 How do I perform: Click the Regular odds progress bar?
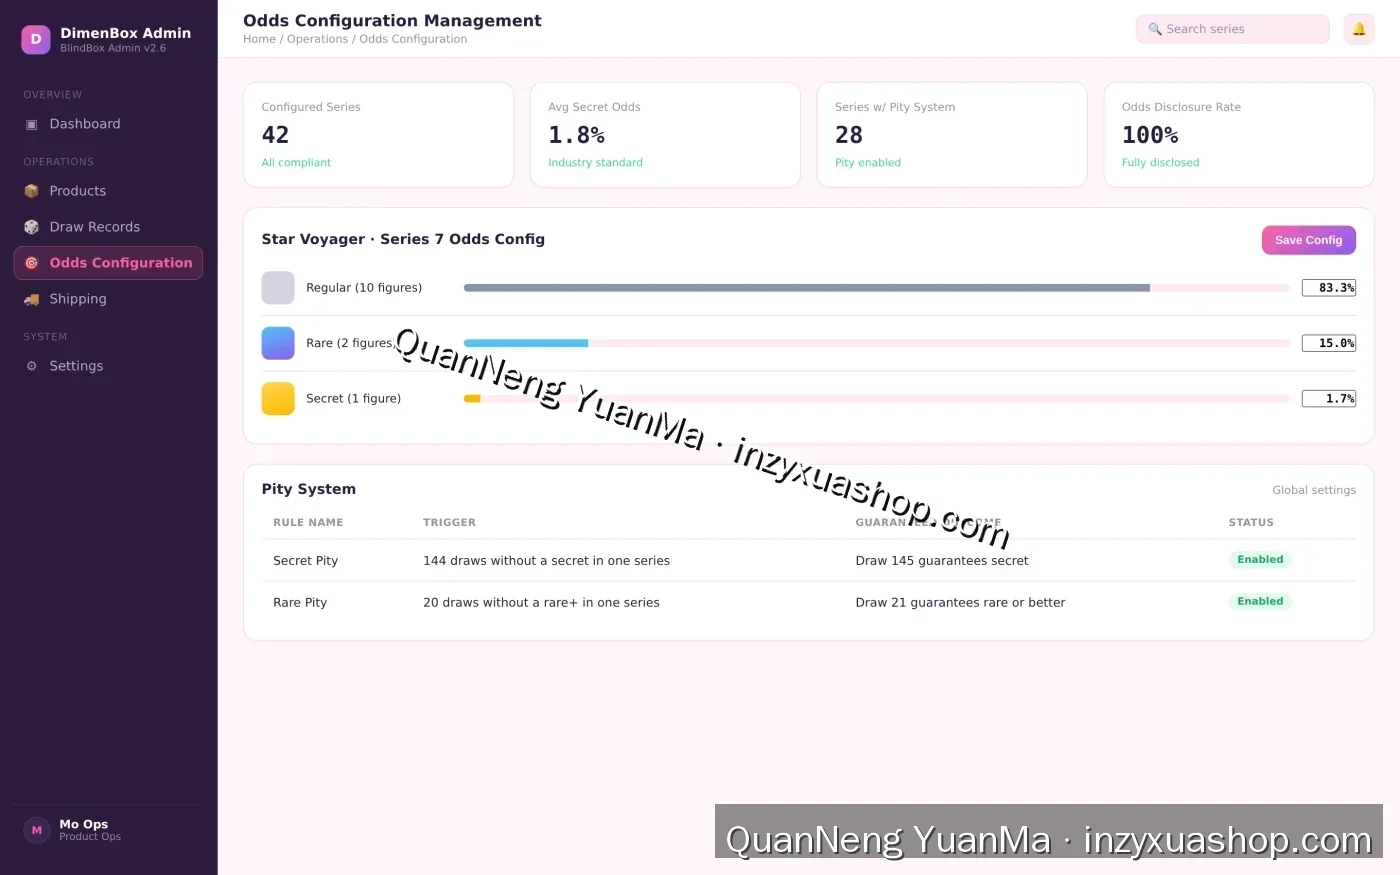click(876, 288)
